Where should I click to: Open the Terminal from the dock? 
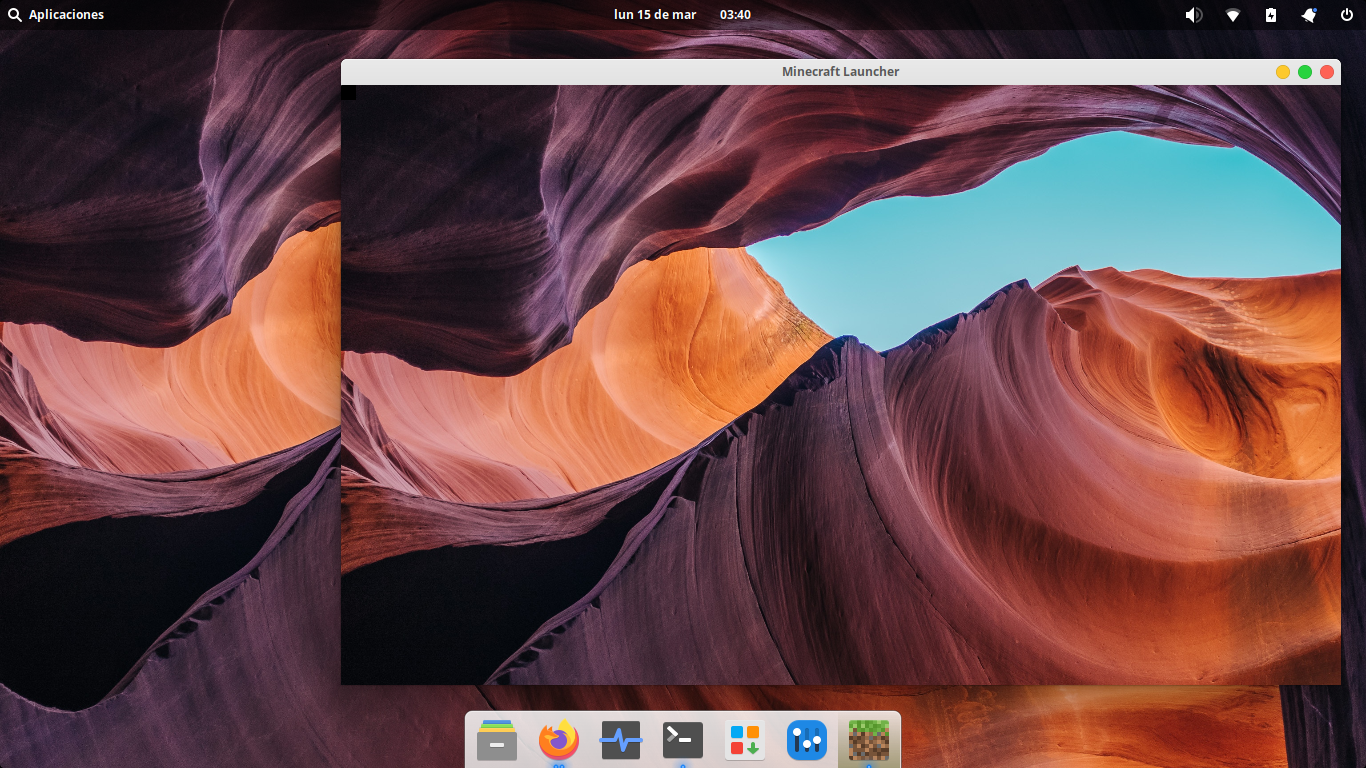tap(683, 740)
